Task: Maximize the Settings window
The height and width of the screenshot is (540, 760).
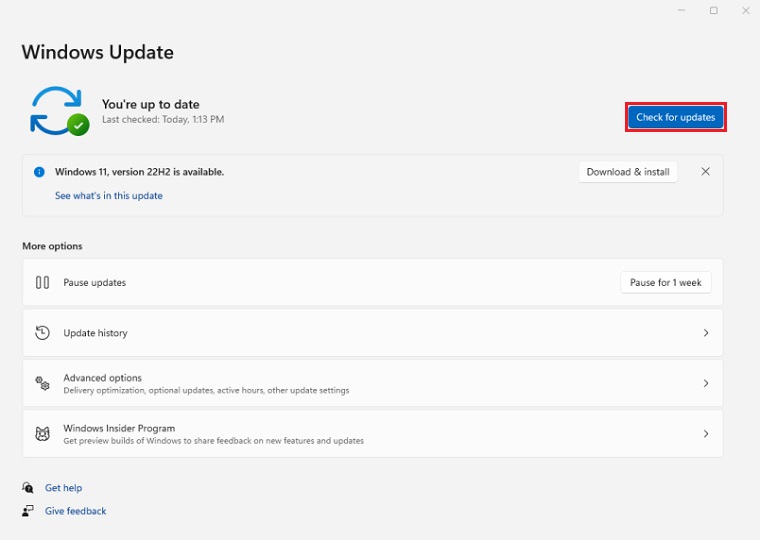Action: click(713, 10)
